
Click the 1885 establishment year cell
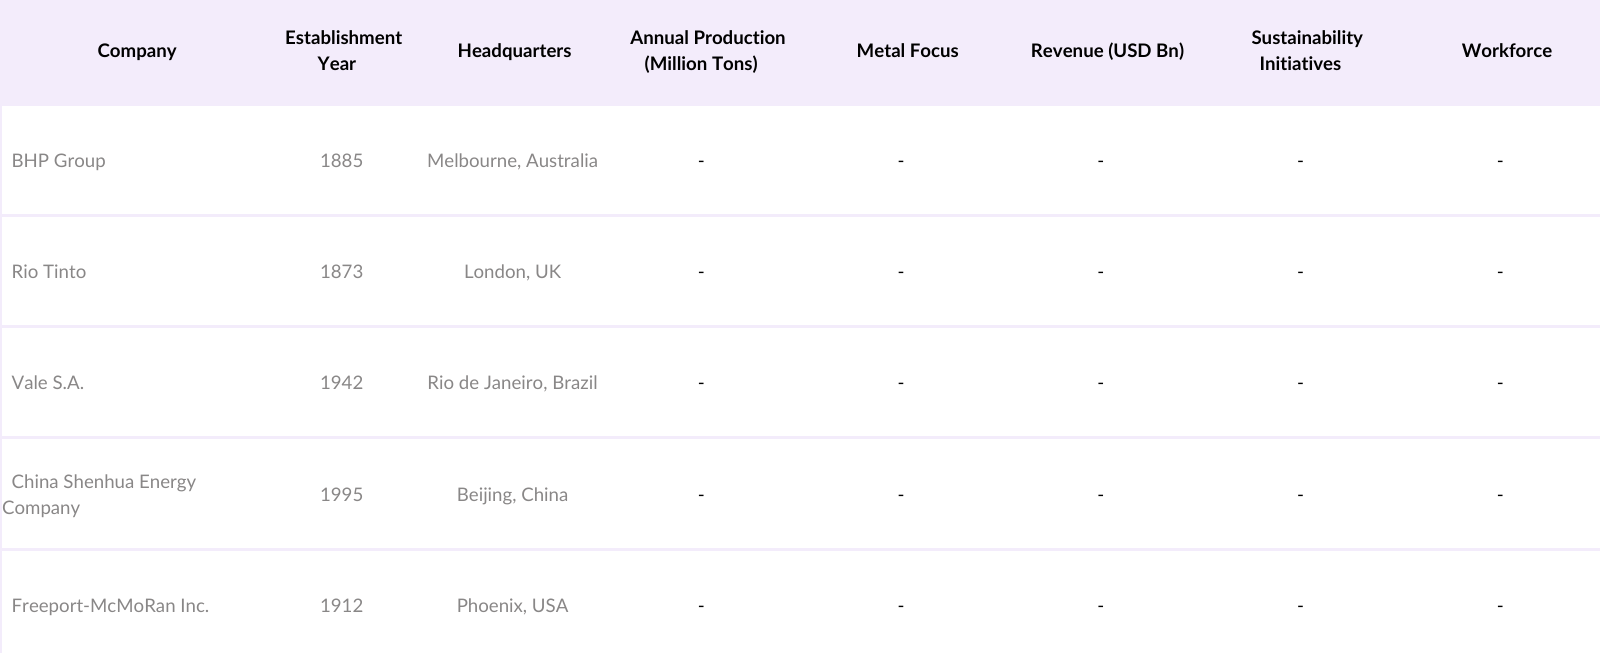[341, 161]
